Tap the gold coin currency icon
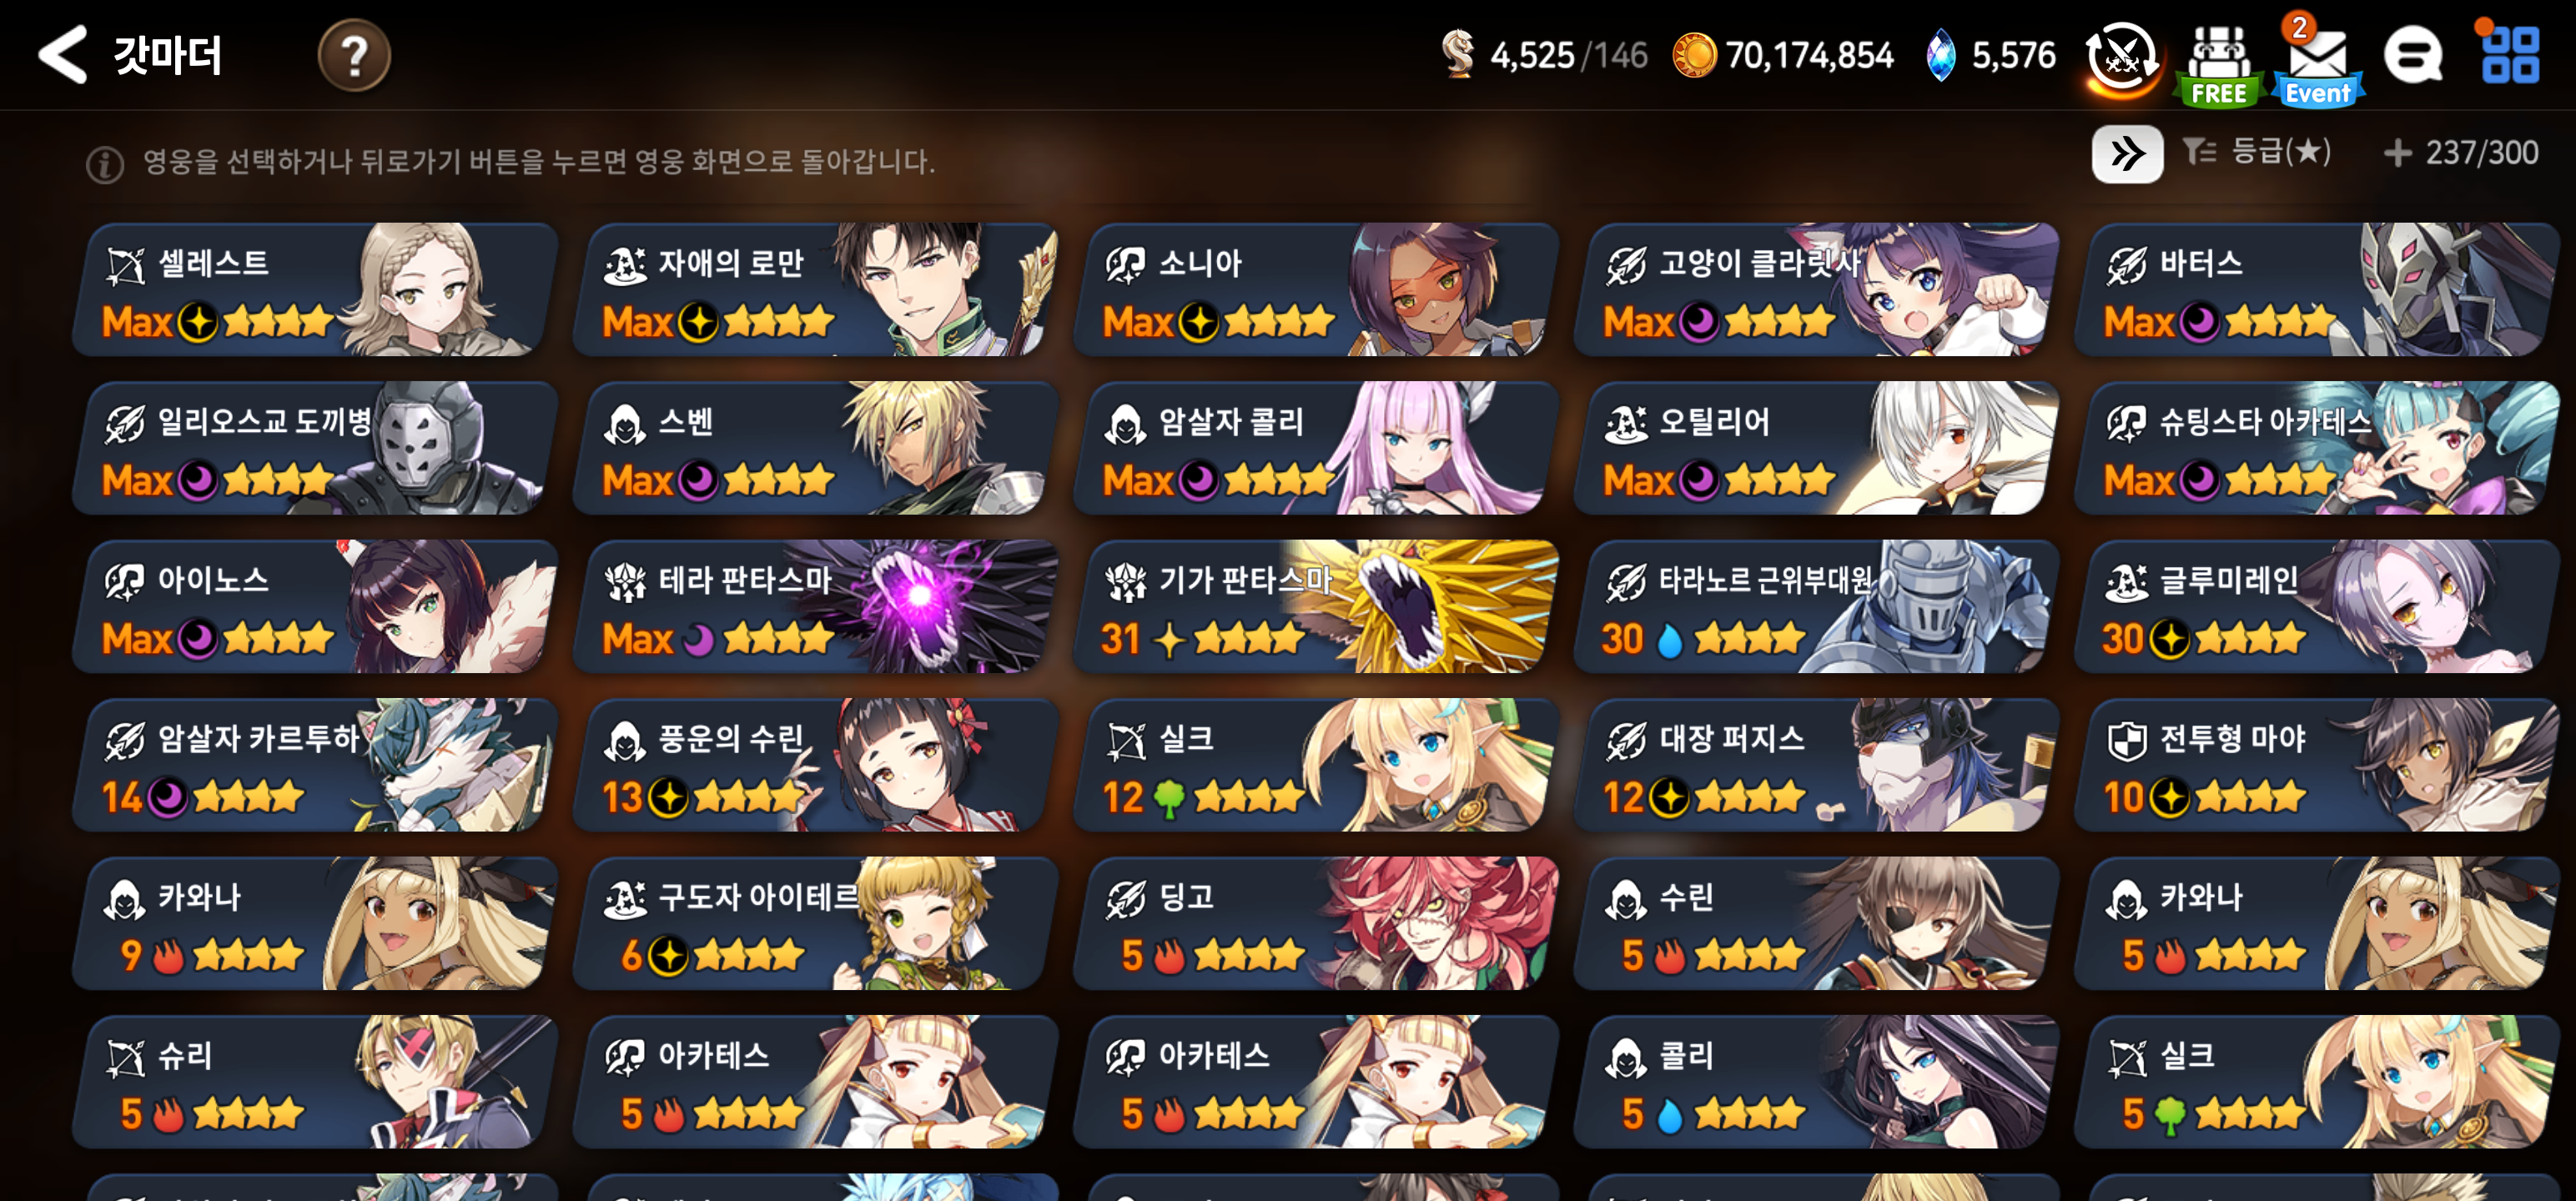The image size is (2576, 1201). point(1694,55)
